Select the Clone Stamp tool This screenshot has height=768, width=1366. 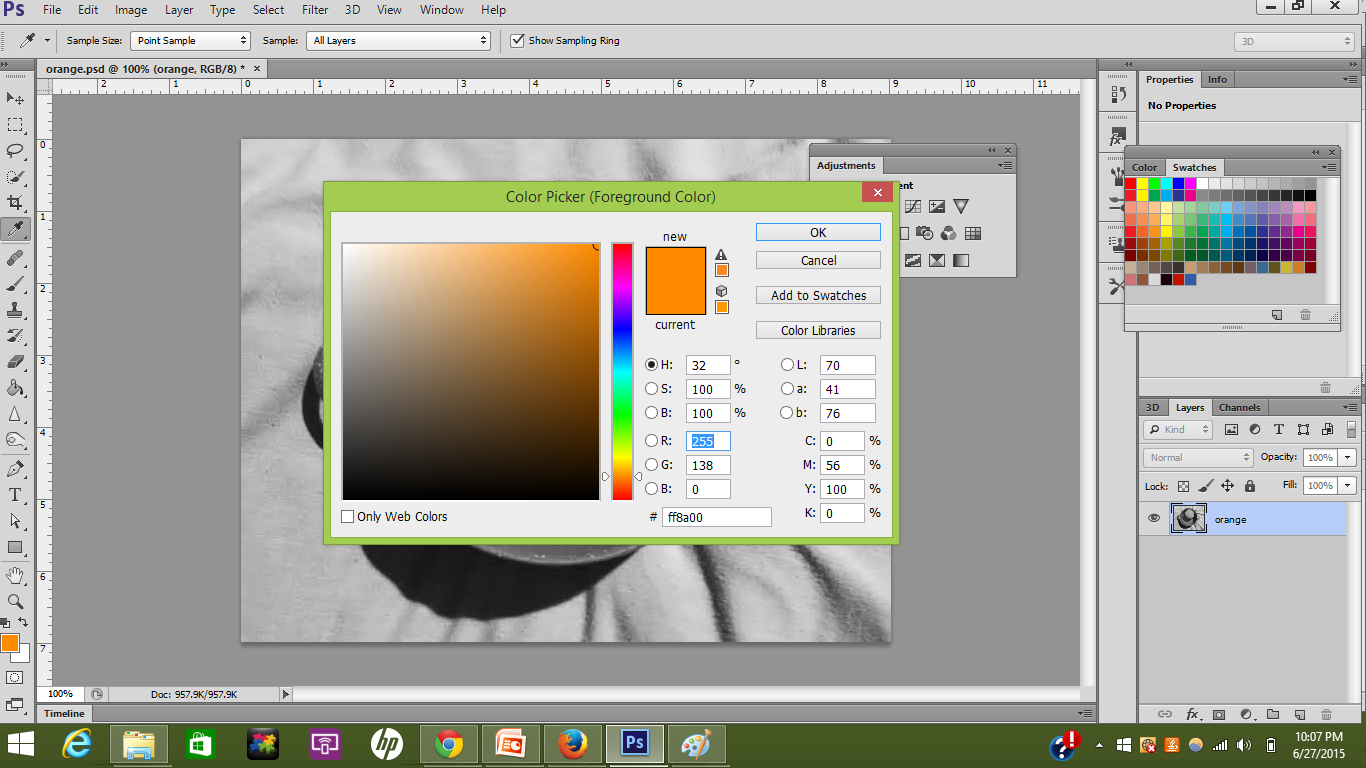[x=15, y=311]
